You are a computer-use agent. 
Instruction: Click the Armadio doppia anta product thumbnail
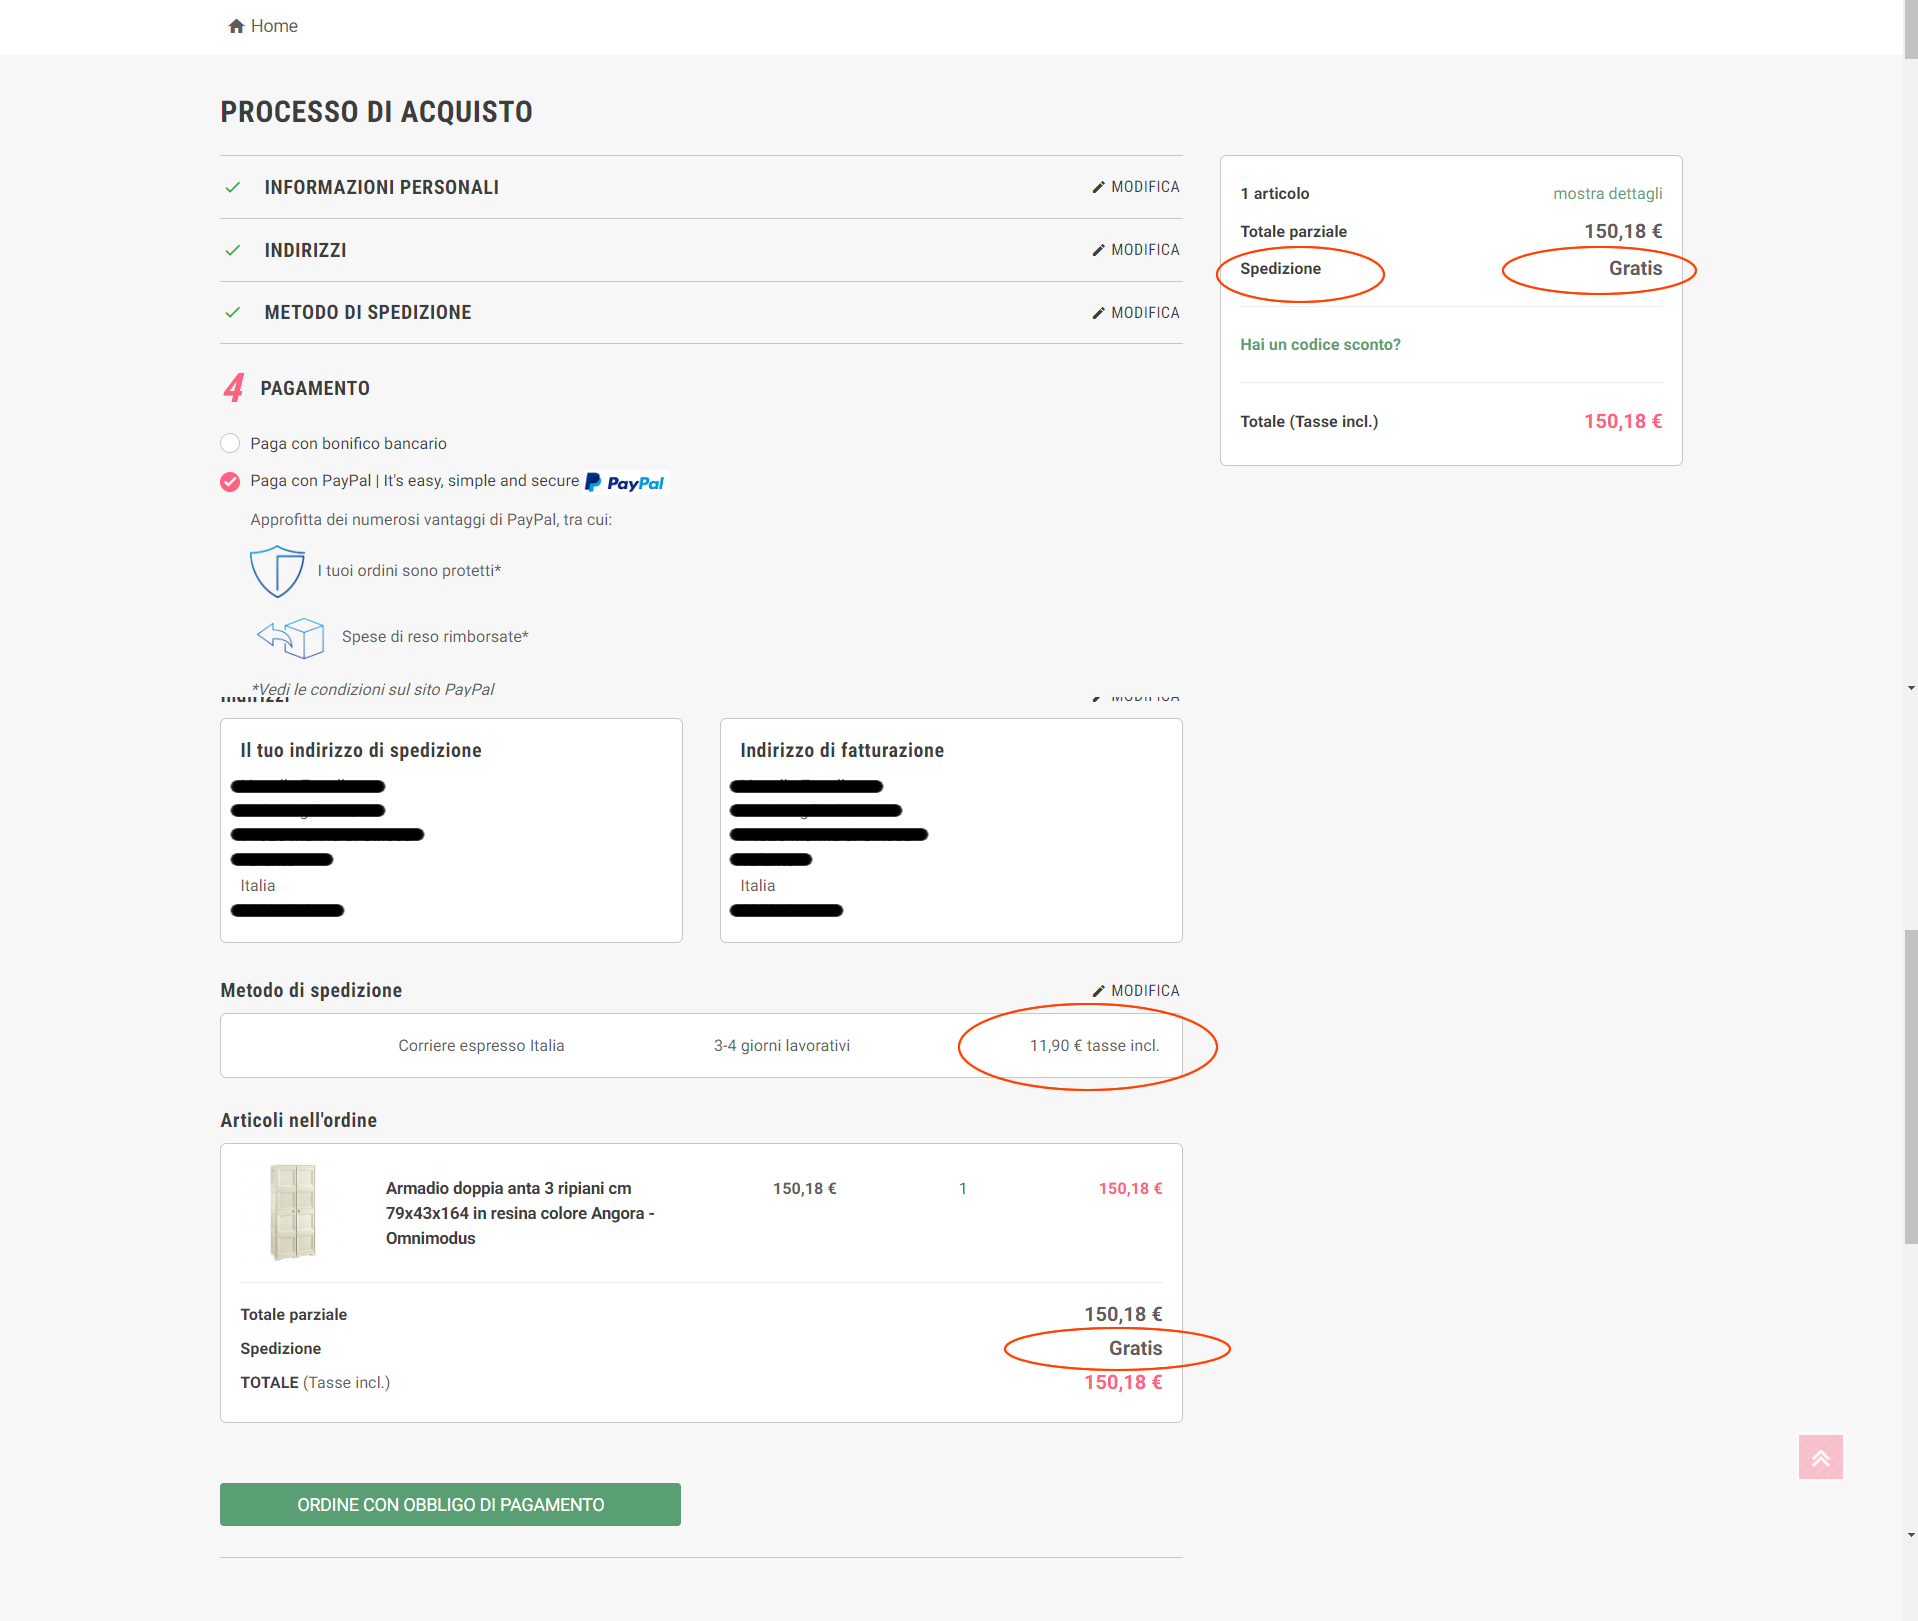[x=293, y=1212]
